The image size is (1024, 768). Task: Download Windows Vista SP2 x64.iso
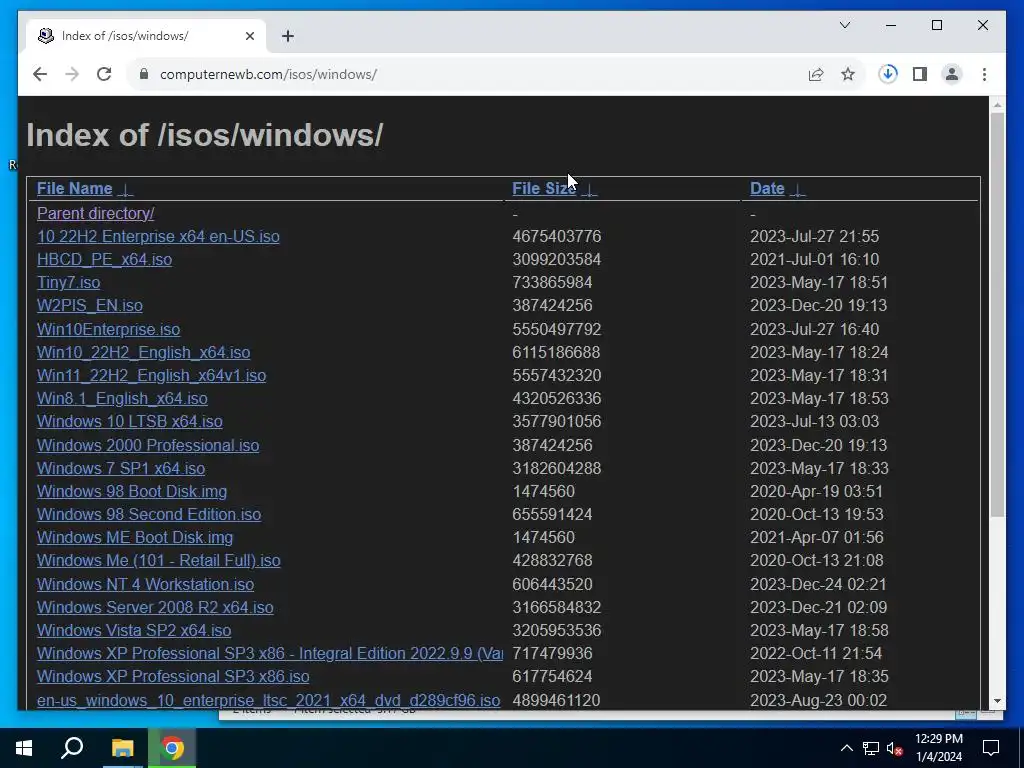(134, 630)
